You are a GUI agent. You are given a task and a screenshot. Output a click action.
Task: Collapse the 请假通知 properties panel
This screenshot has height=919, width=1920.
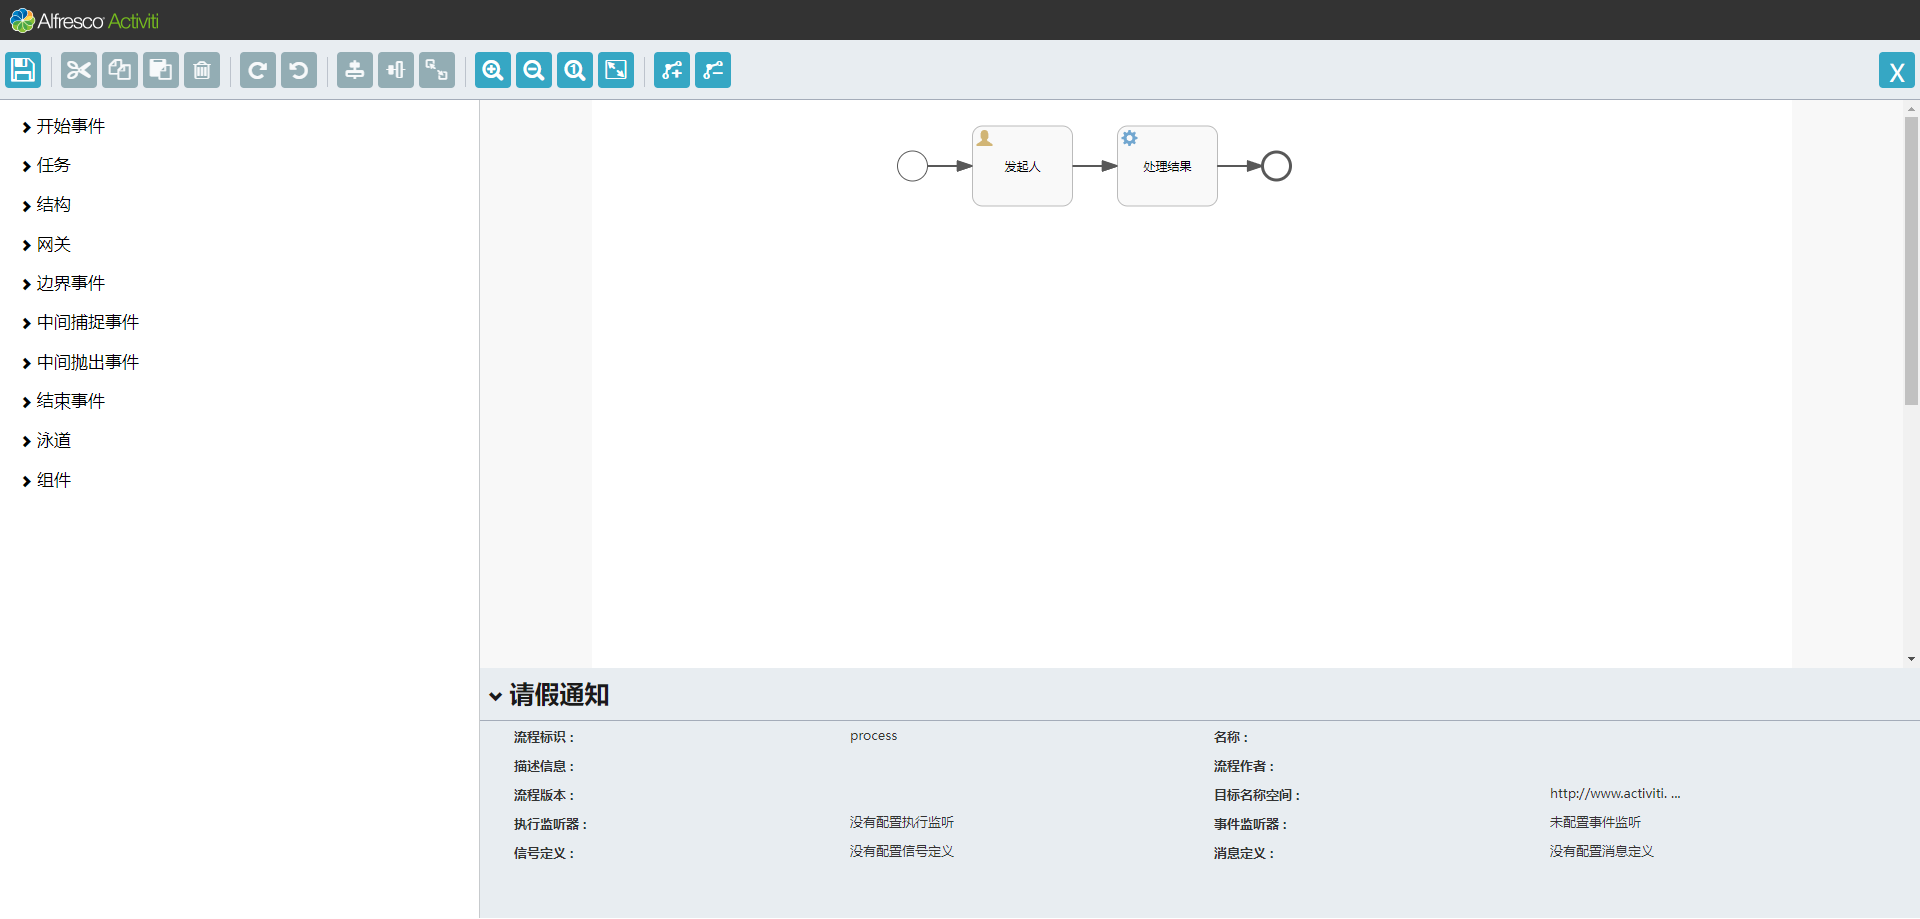[x=497, y=695]
